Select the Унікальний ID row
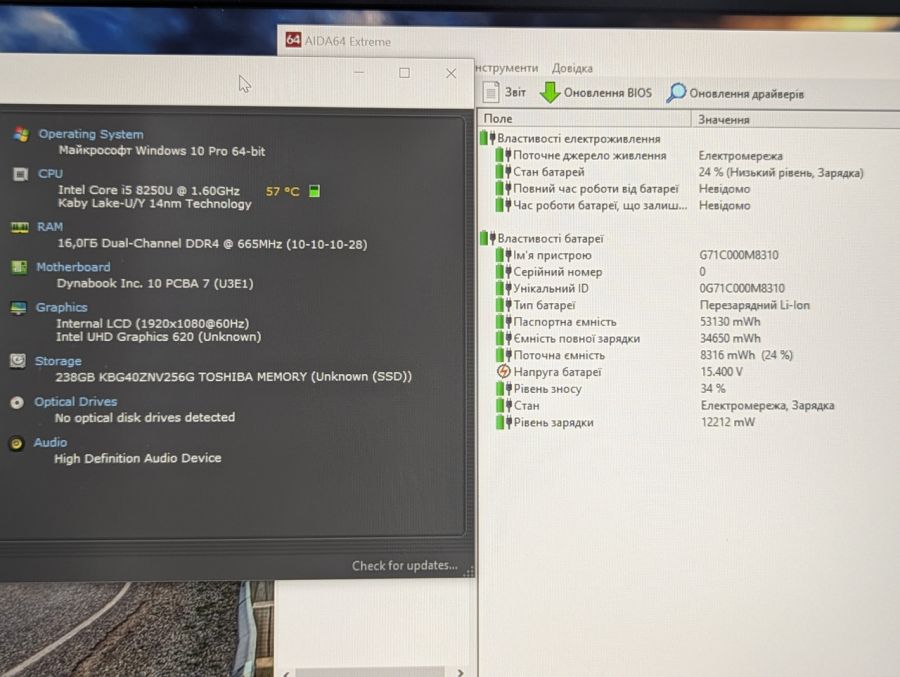 [689, 288]
